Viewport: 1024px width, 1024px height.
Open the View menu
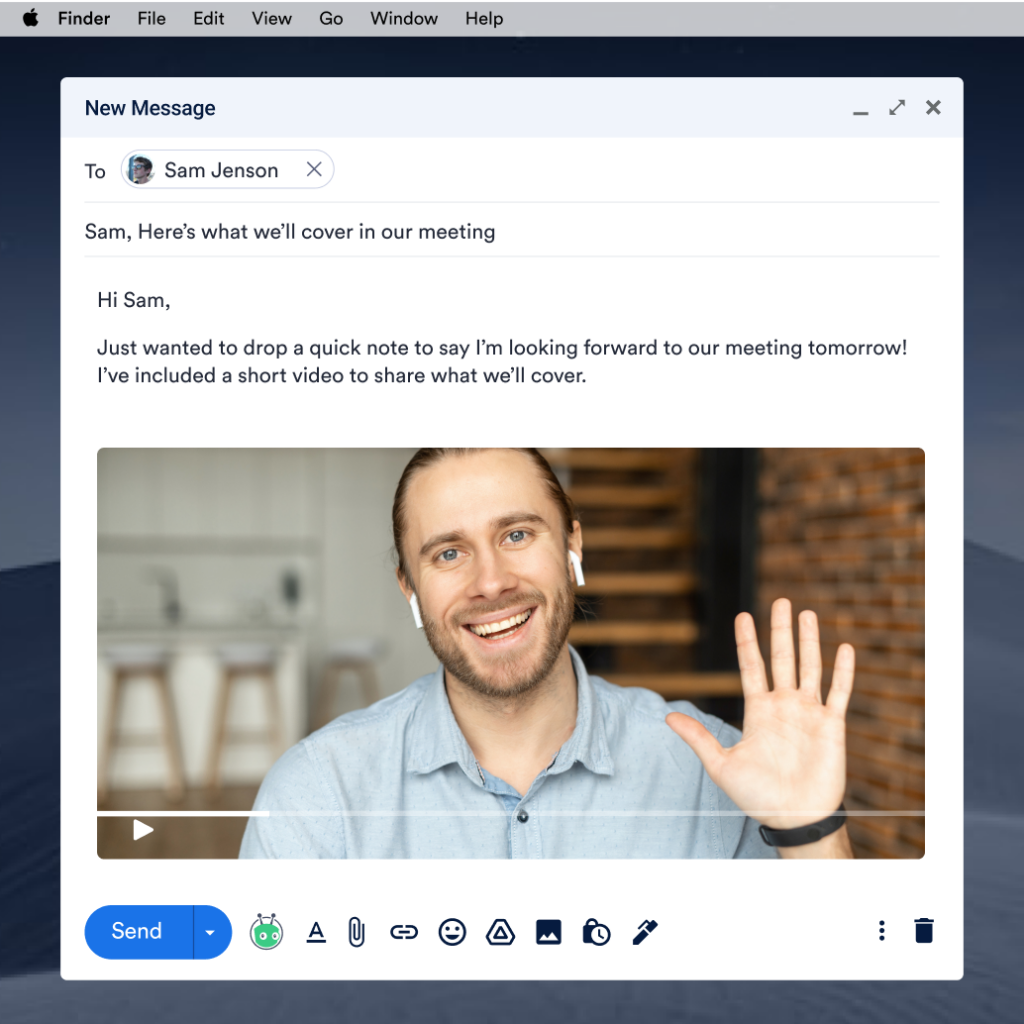pos(272,18)
